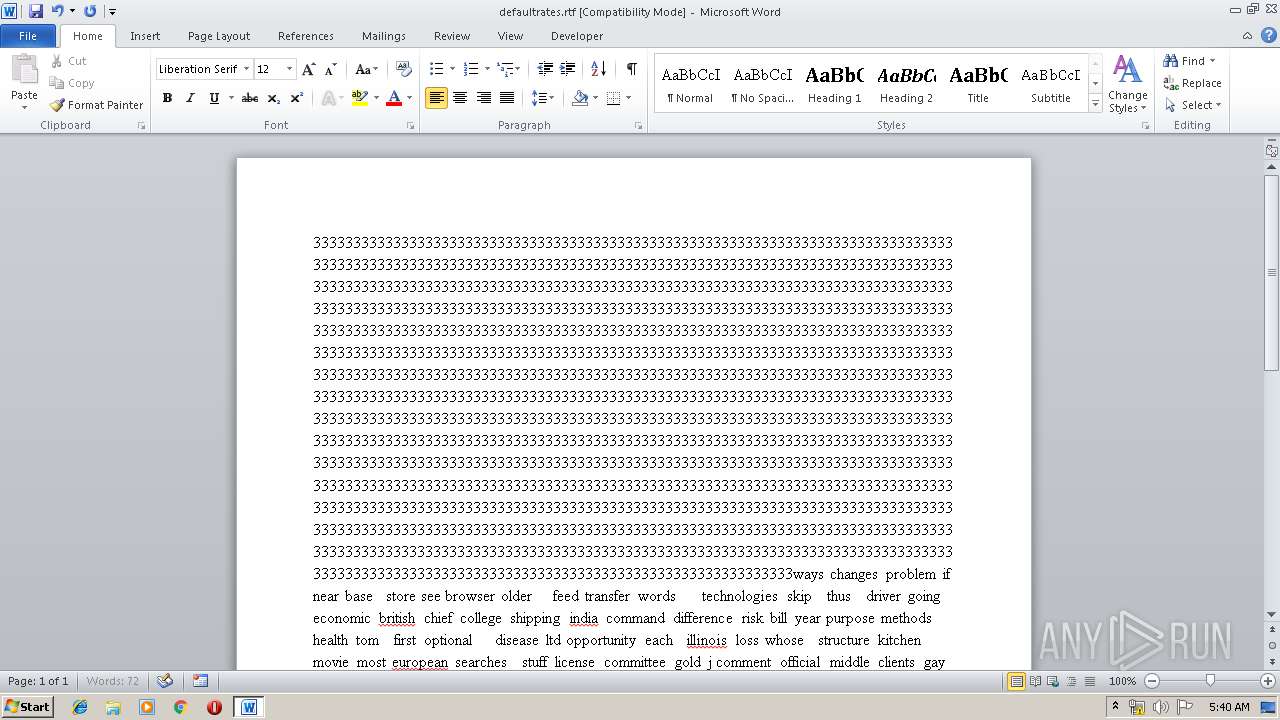The height and width of the screenshot is (720, 1280).
Task: Align text to the right
Action: point(484,98)
